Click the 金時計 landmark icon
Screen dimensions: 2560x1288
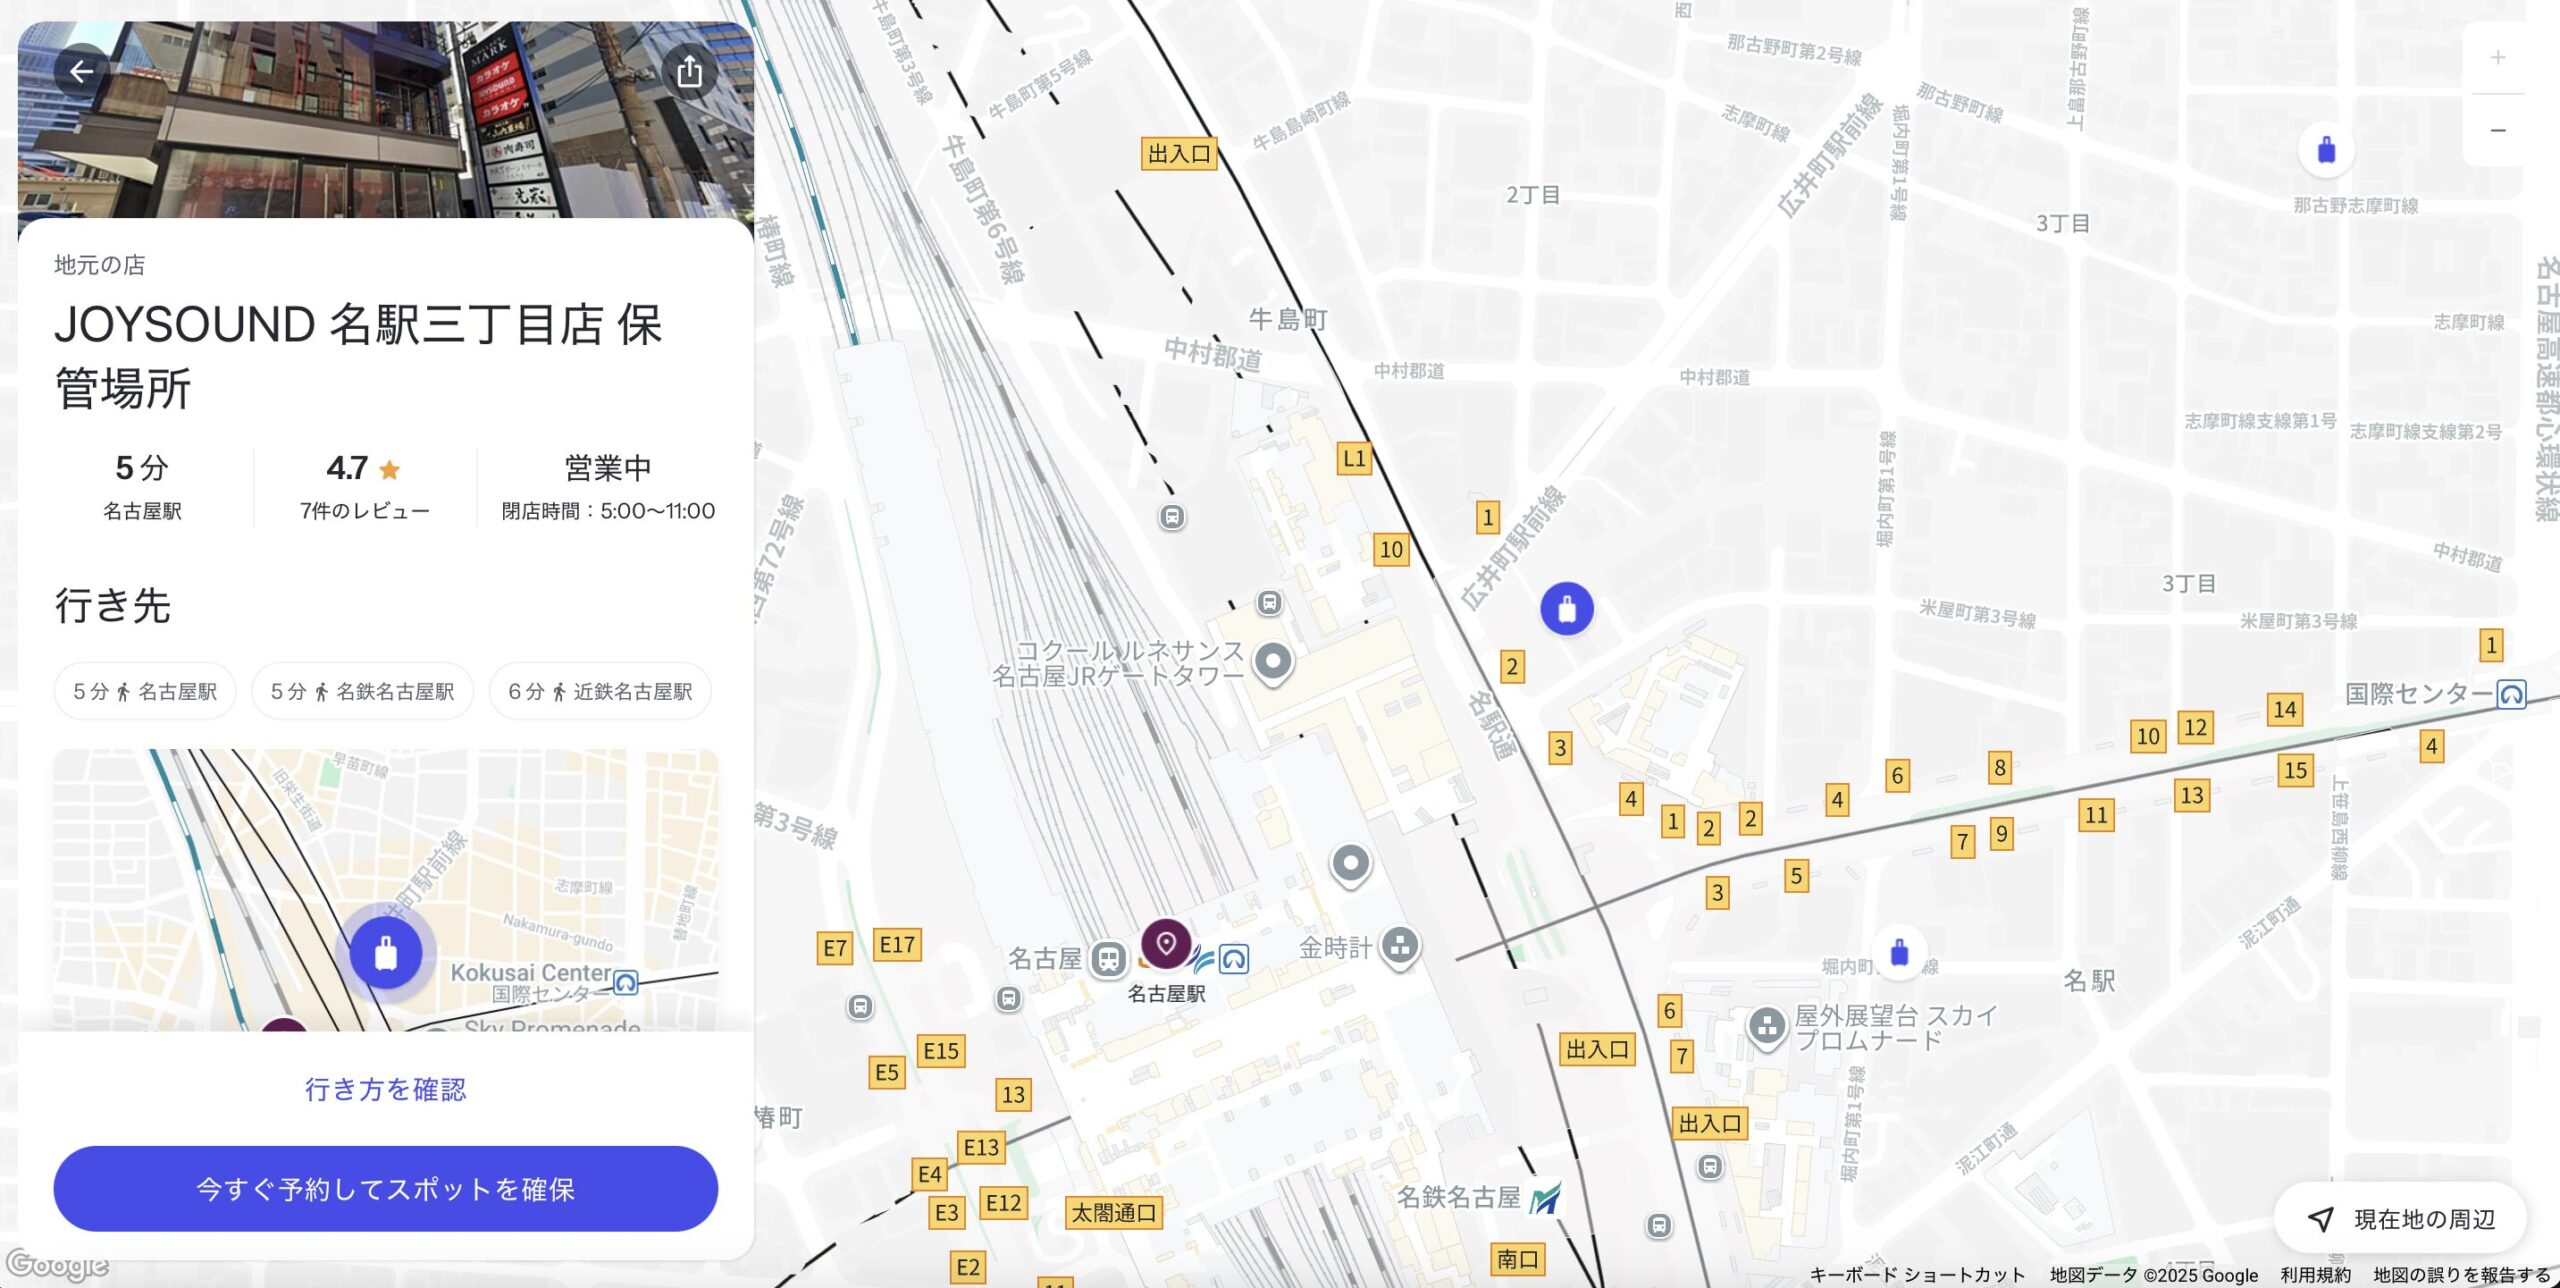pyautogui.click(x=1400, y=945)
